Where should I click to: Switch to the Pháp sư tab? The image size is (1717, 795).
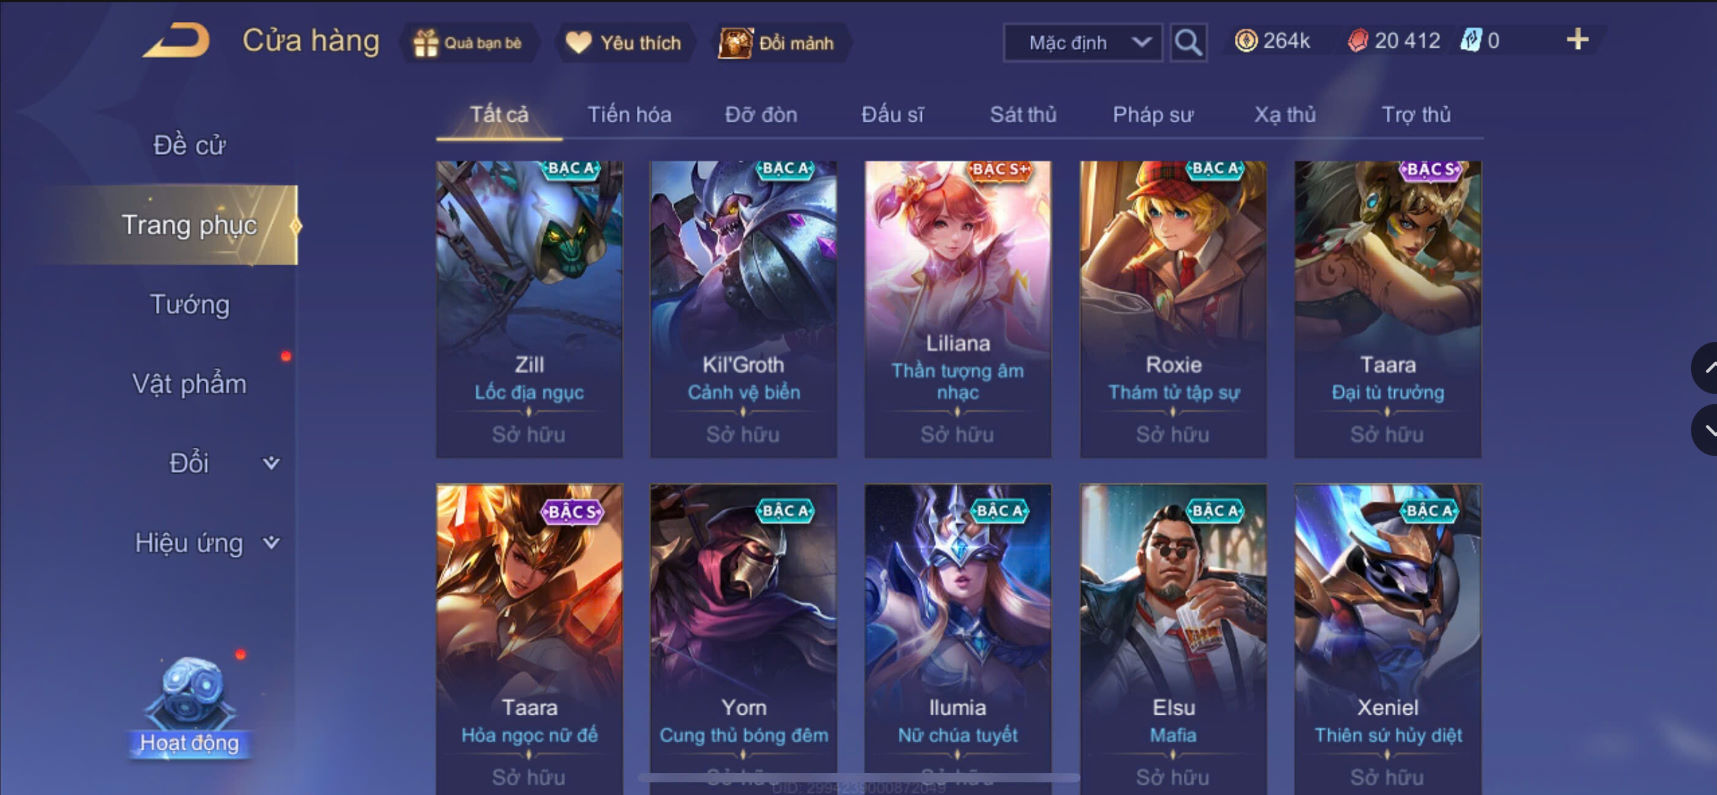(1153, 115)
